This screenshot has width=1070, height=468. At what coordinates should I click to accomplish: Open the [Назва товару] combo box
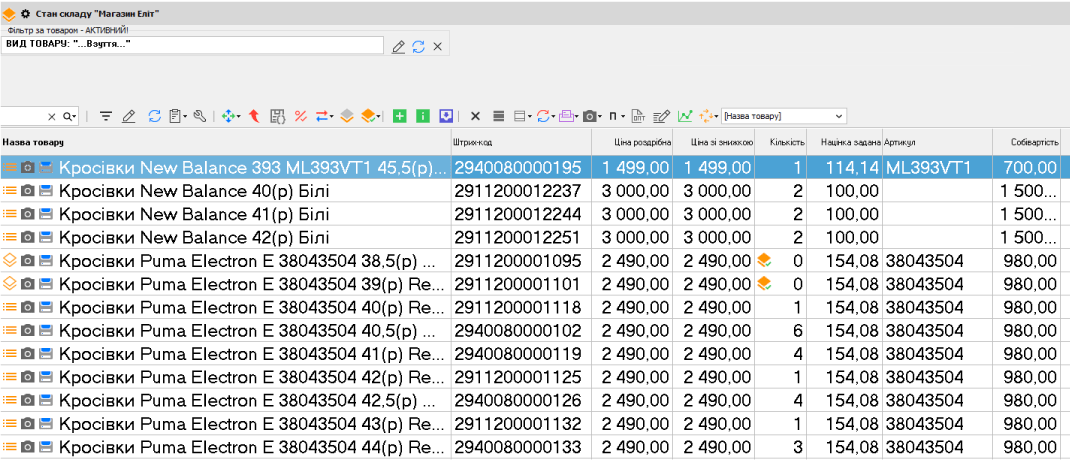pyautogui.click(x=783, y=117)
